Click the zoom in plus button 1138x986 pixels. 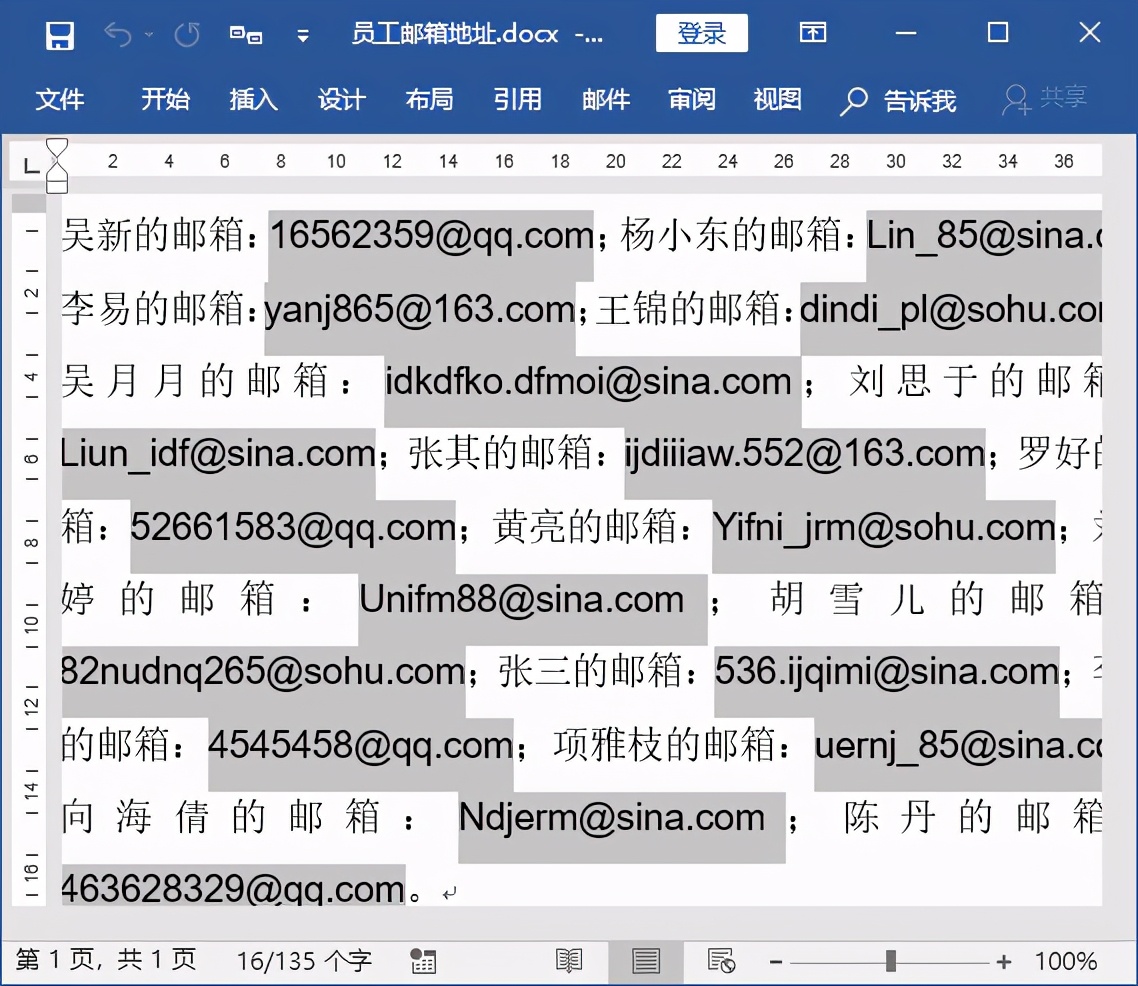coord(1002,962)
